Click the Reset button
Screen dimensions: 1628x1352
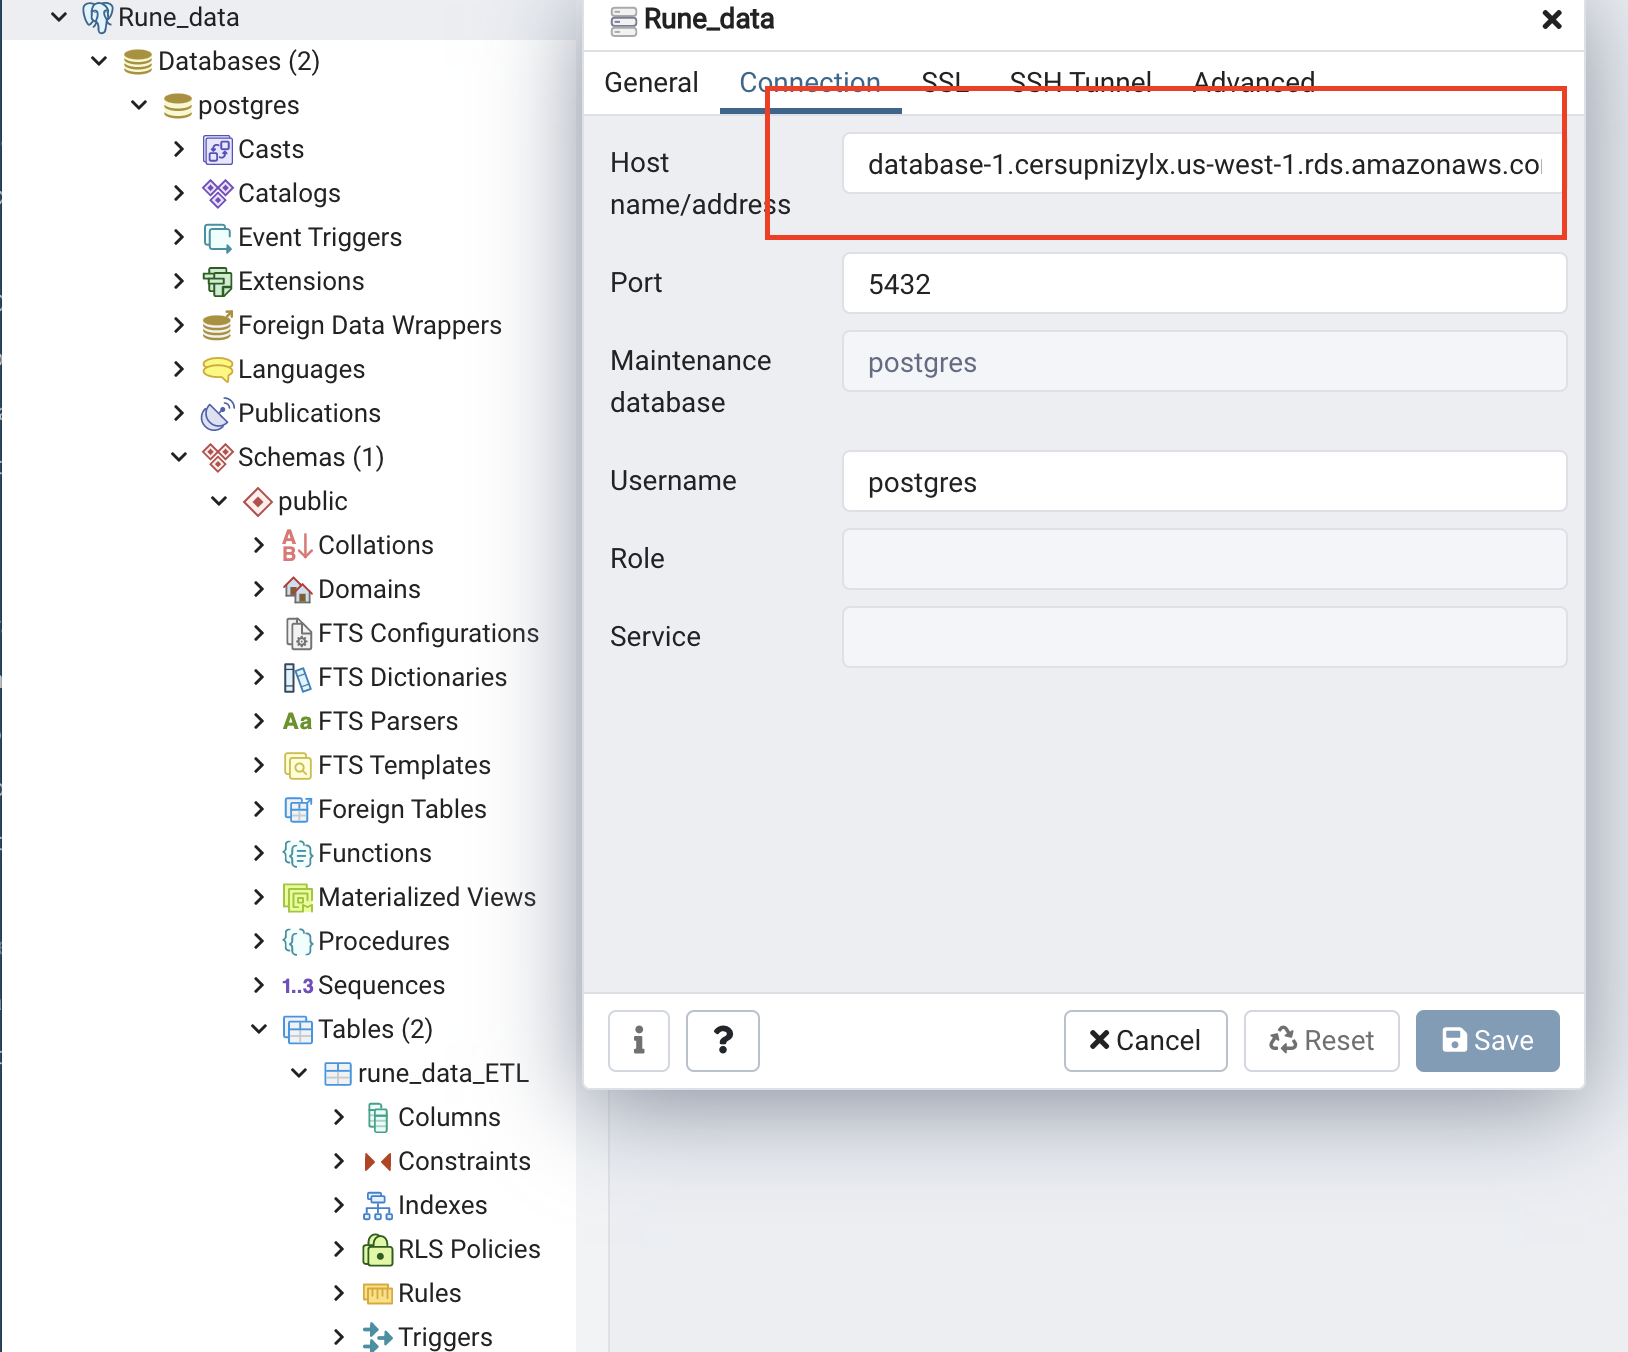coord(1322,1041)
